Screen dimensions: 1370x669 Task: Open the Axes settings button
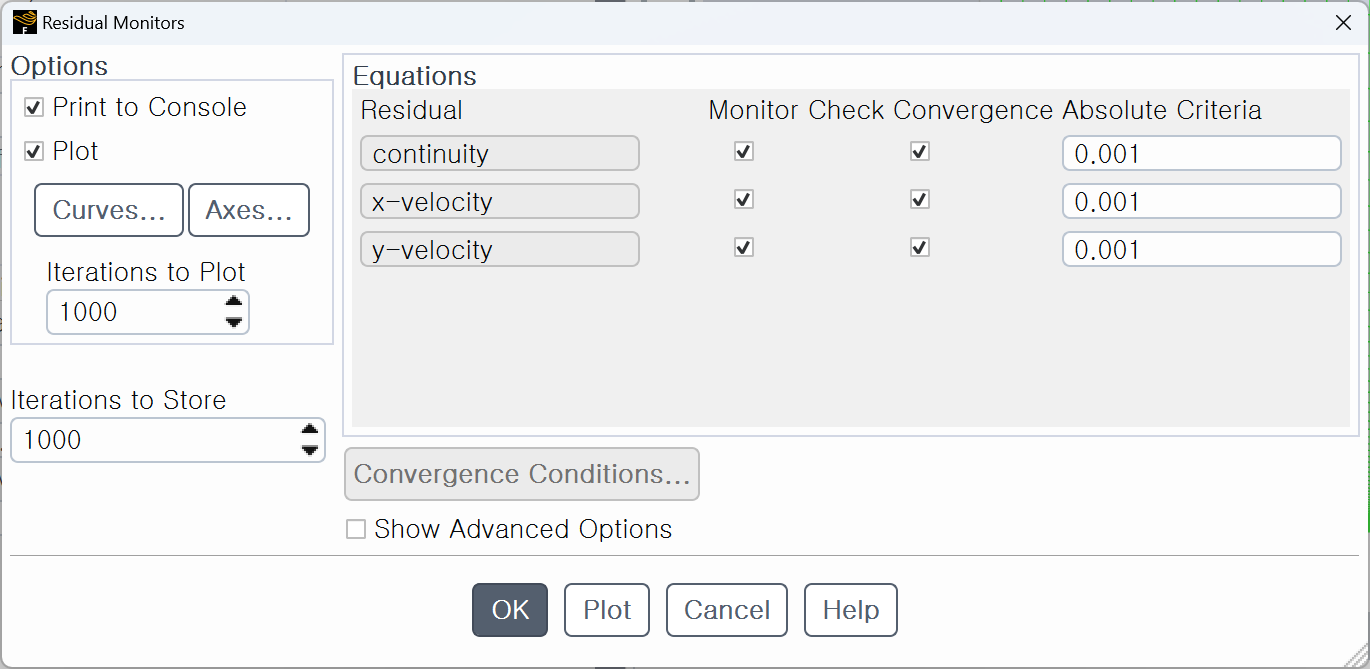click(249, 210)
